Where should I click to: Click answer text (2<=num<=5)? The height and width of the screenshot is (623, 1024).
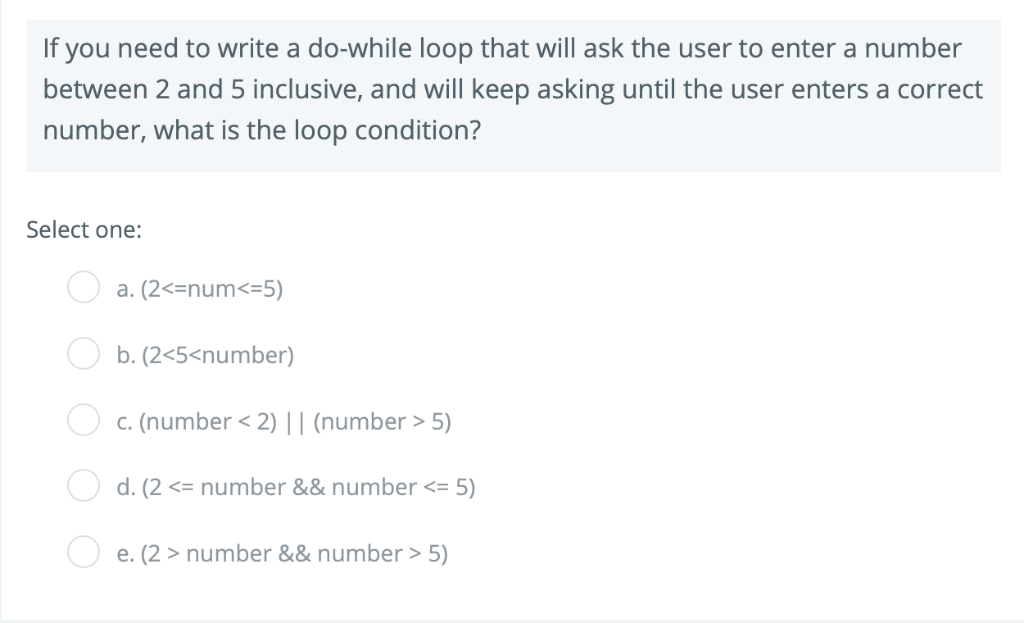[200, 289]
